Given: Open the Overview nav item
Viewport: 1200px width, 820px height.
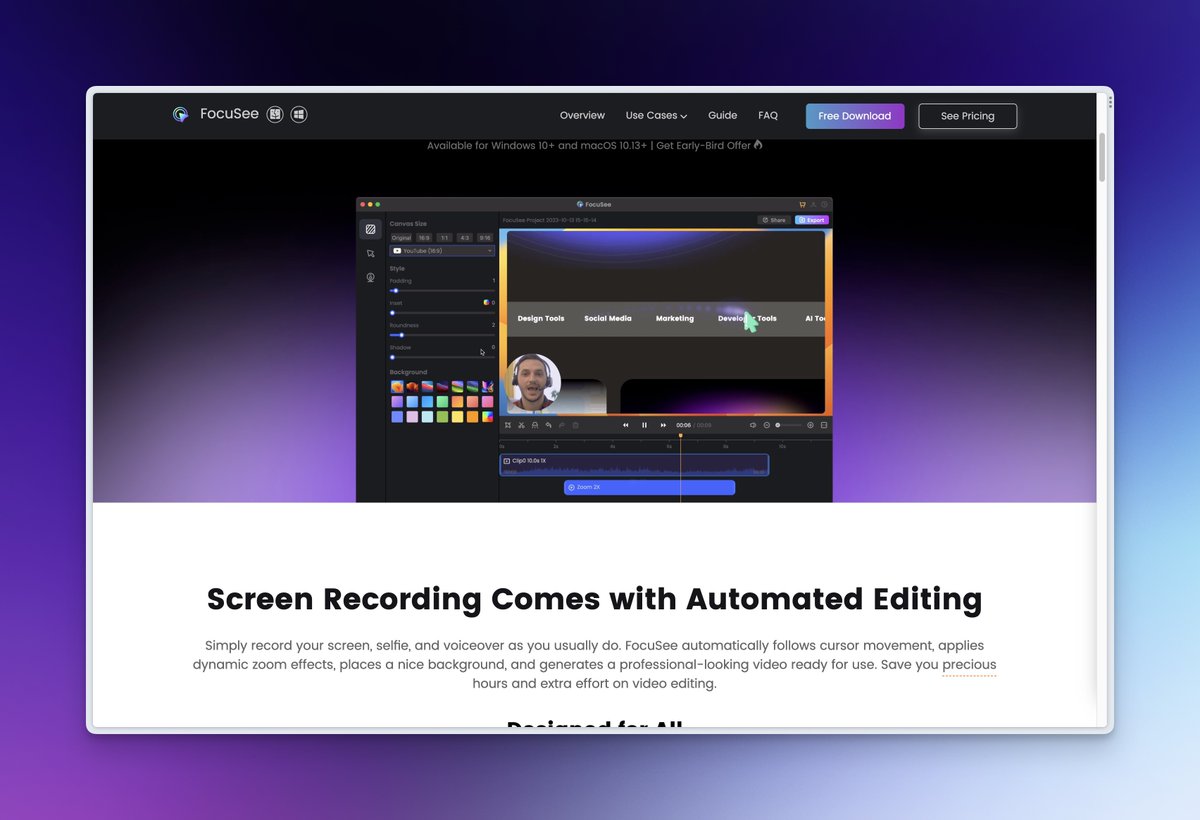Looking at the screenshot, I should click(582, 116).
